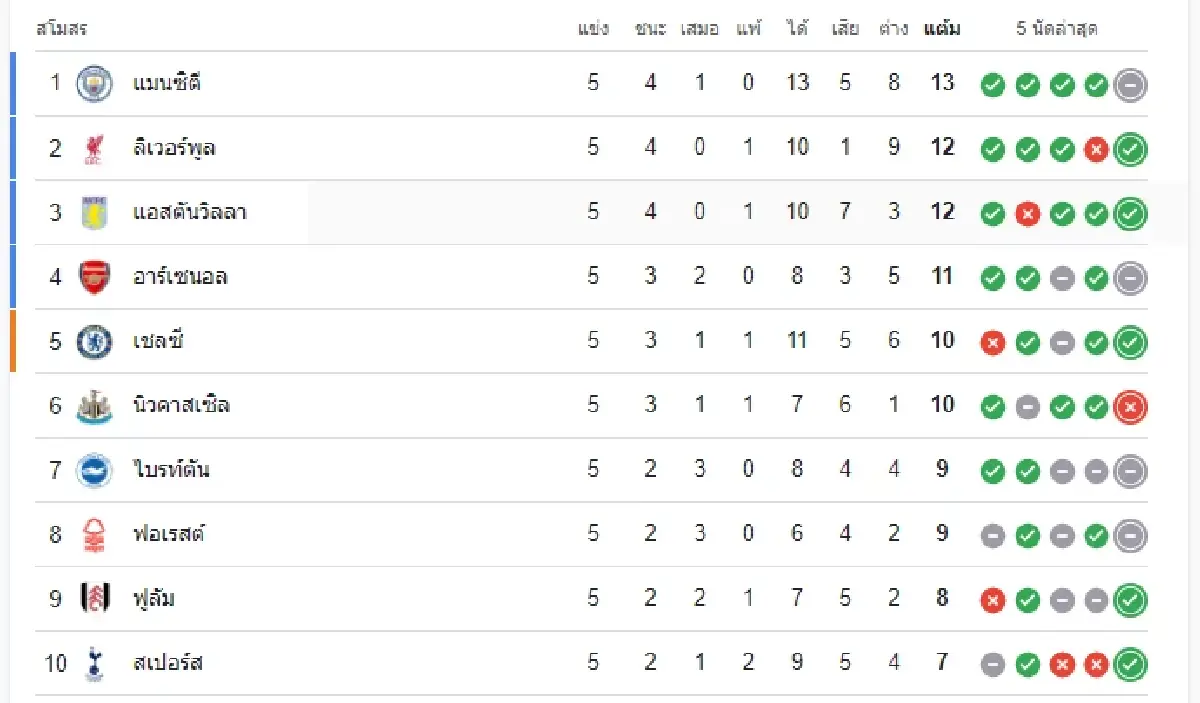The height and width of the screenshot is (703, 1200).
Task: Click Liverpool's latest green win indicator
Action: point(1131,150)
